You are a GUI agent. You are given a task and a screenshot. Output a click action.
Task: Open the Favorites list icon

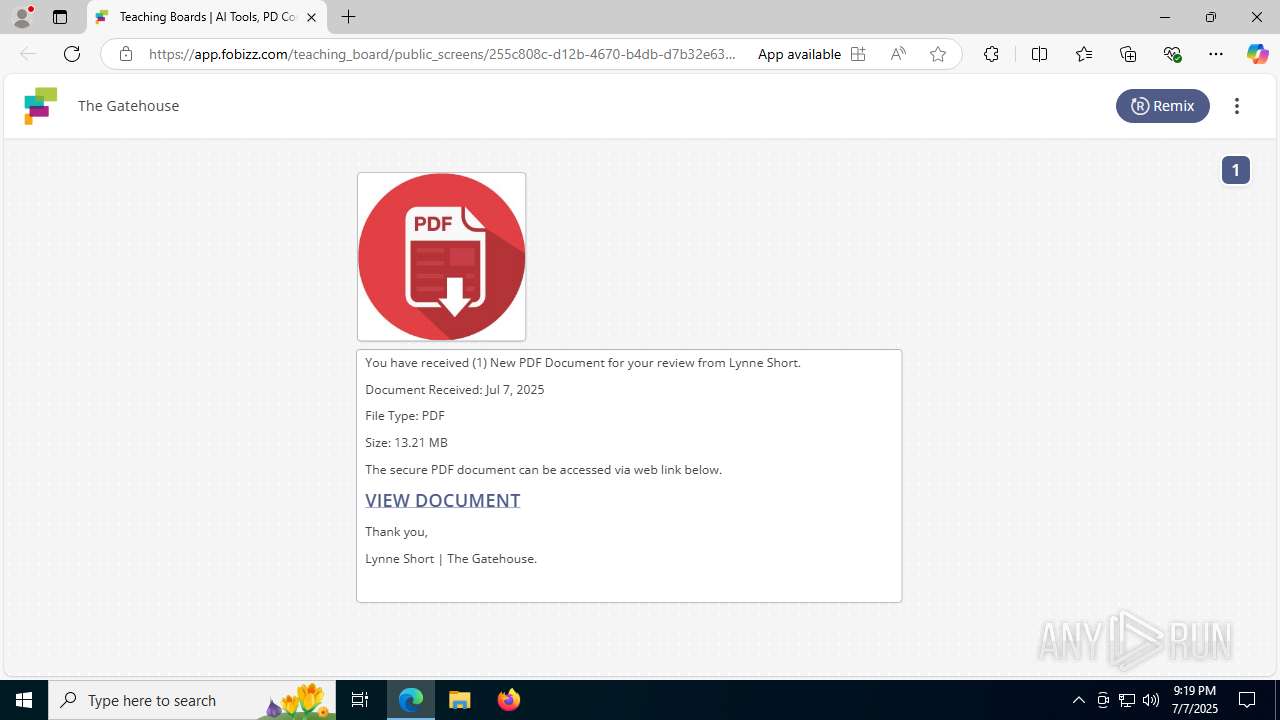coord(1084,54)
